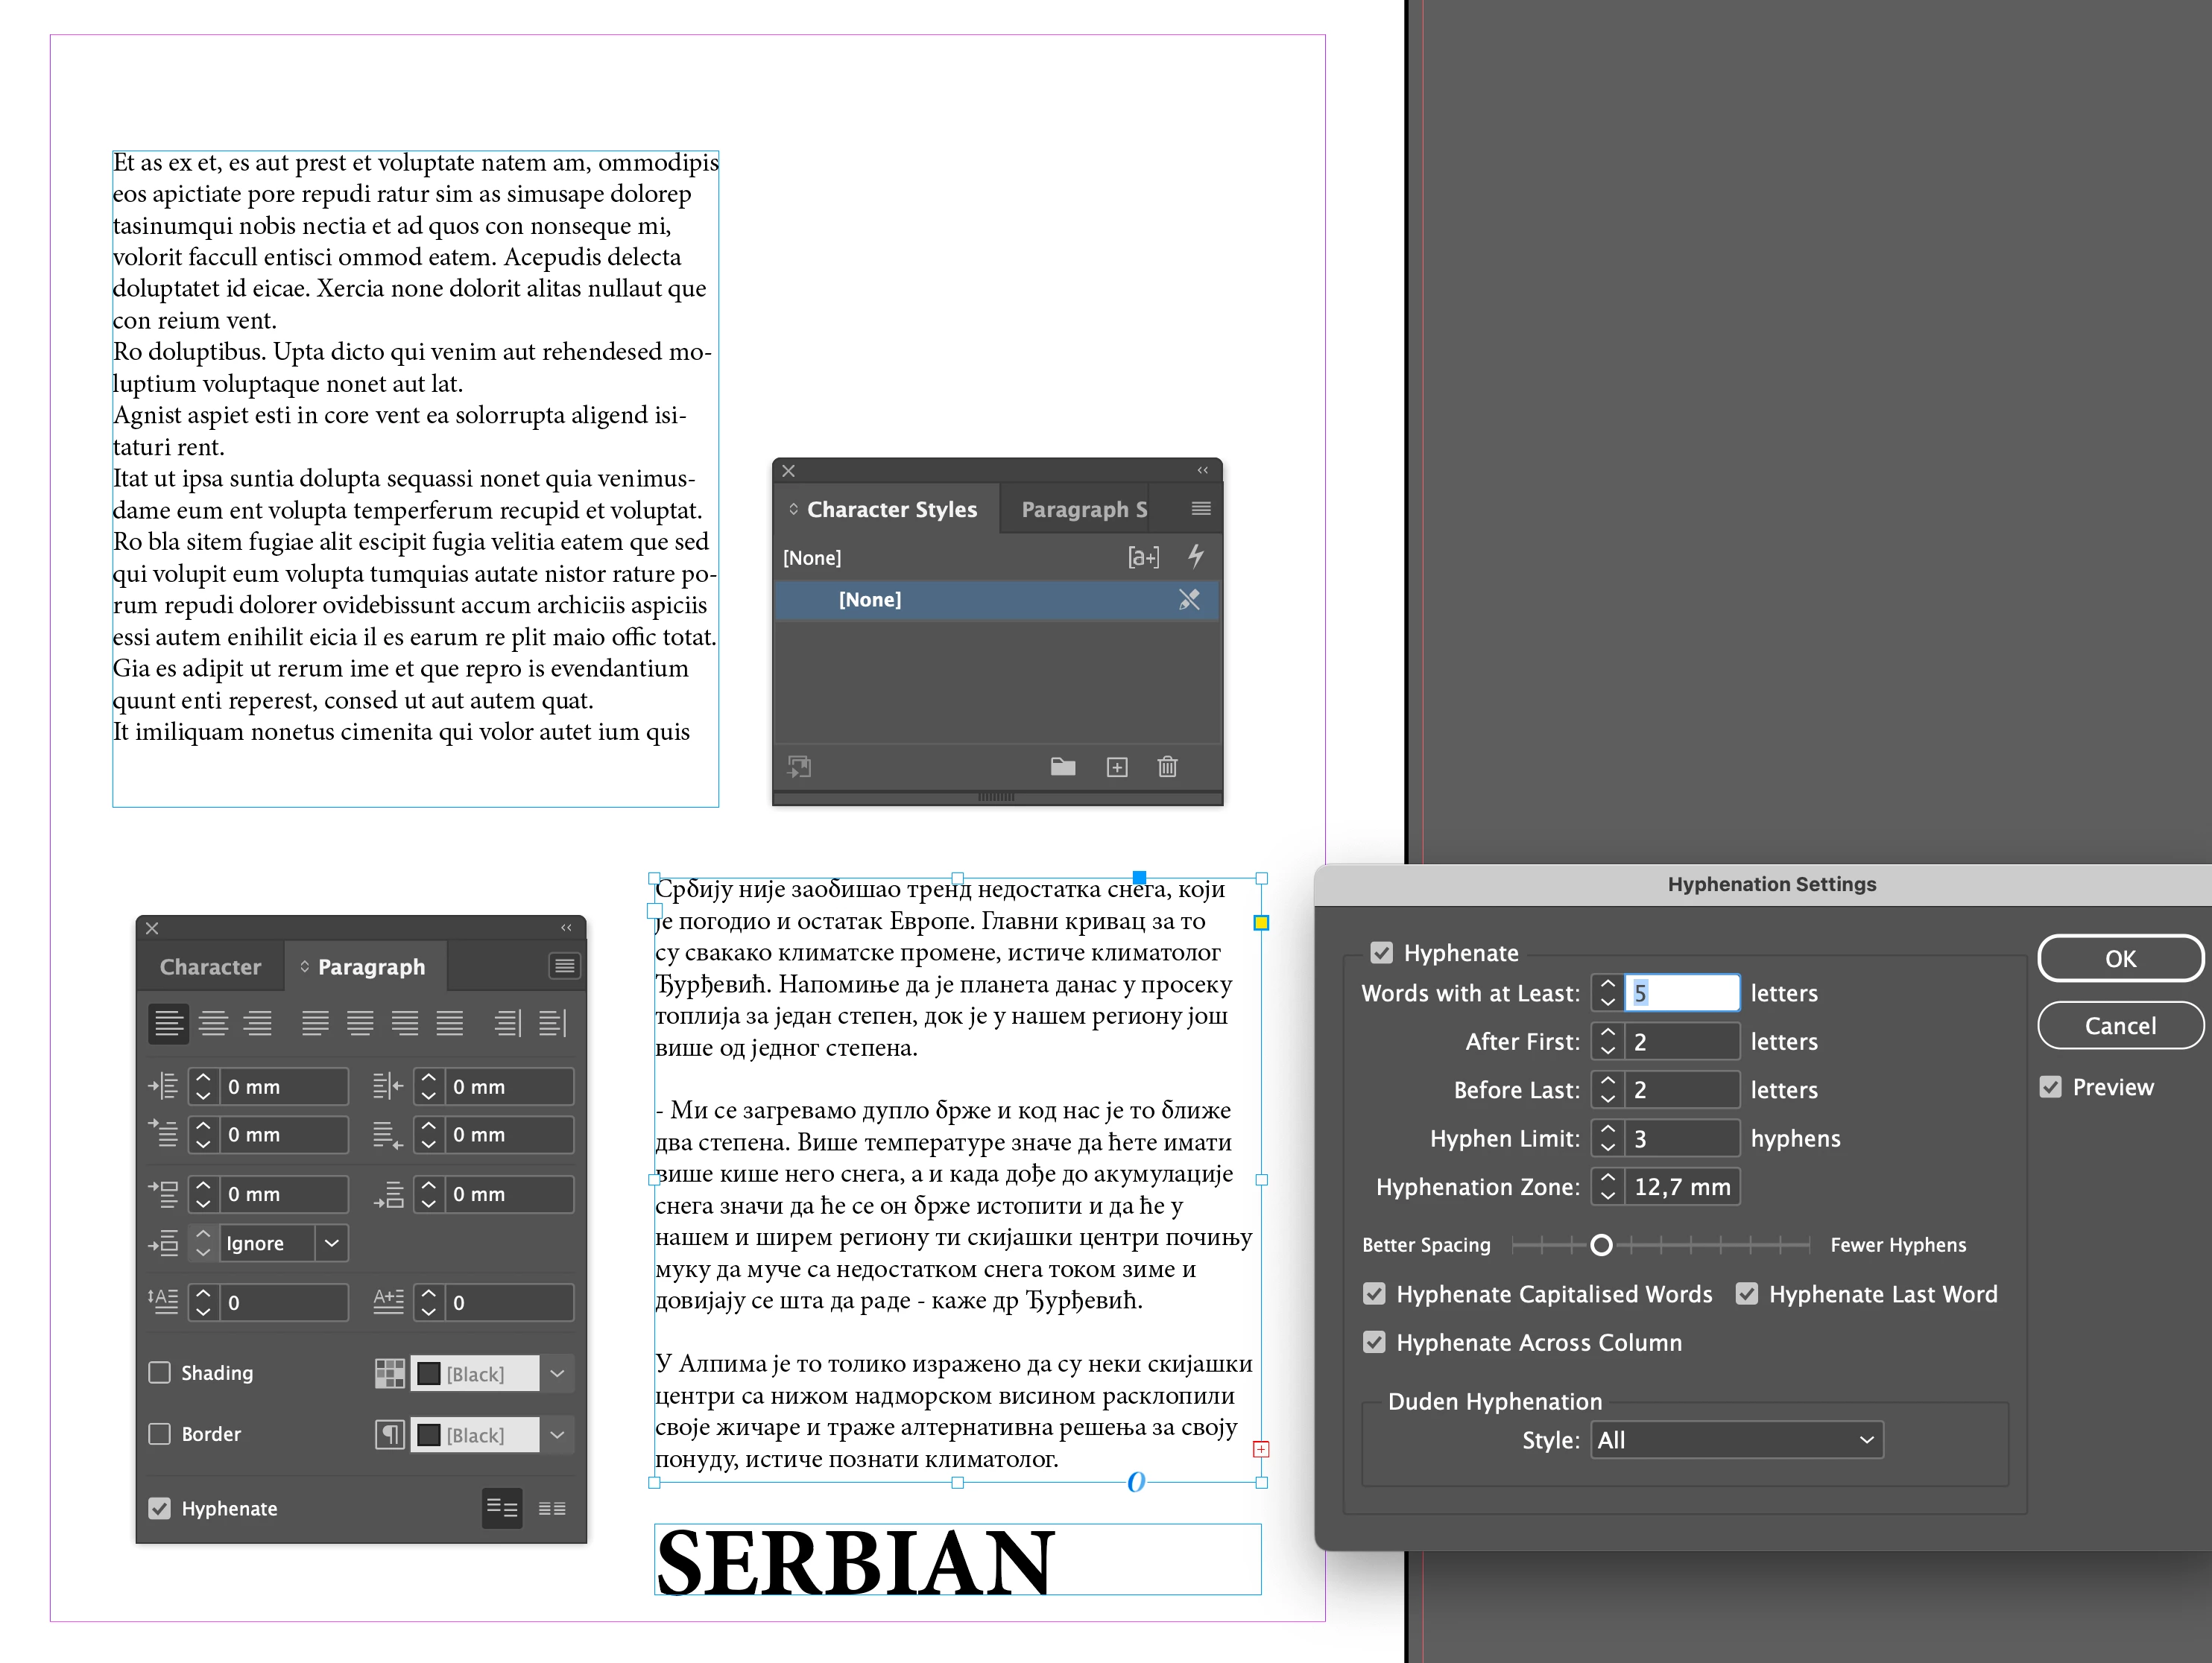Viewport: 2212px width, 1663px height.
Task: Switch to the Paragraph Styles tab
Action: (x=1083, y=510)
